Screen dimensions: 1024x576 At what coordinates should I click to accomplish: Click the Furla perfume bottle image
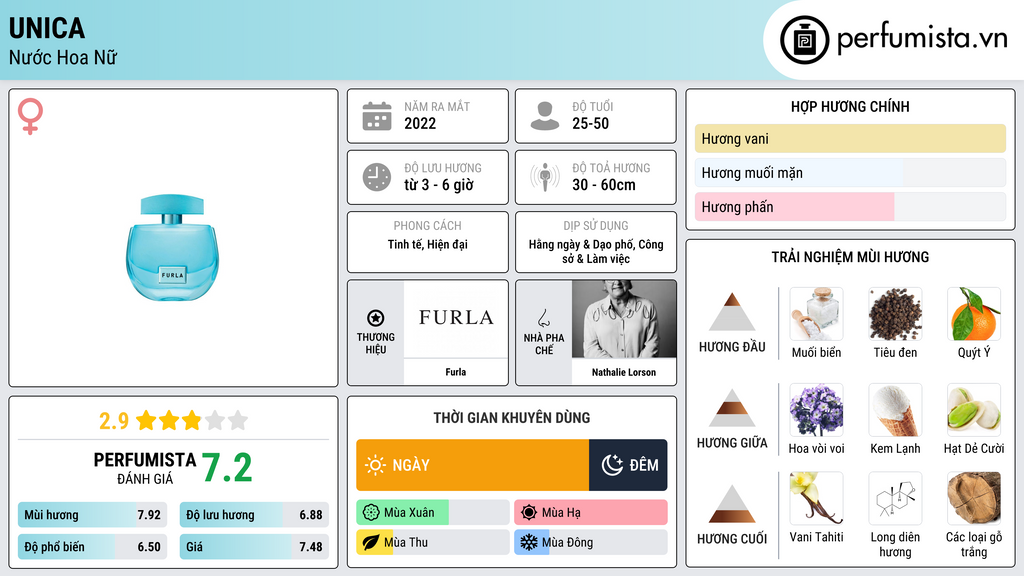(x=172, y=248)
